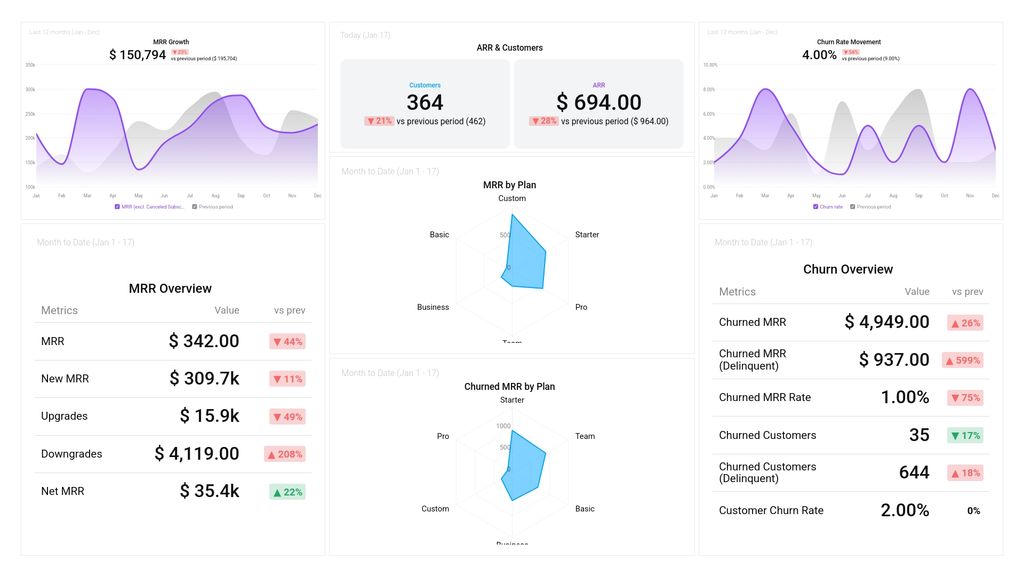Screen dimensions: 1024x576
Task: Click the Pro axis label in Churned MRR by Plan
Action: pos(443,436)
